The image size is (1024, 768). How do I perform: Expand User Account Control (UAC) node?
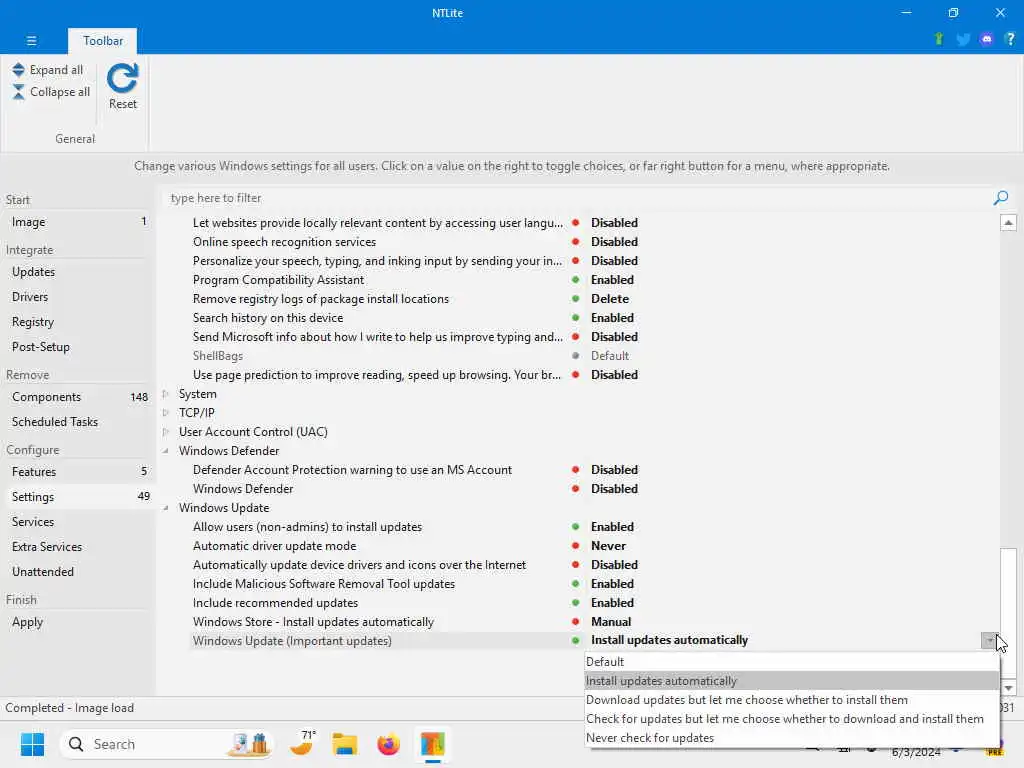(166, 432)
